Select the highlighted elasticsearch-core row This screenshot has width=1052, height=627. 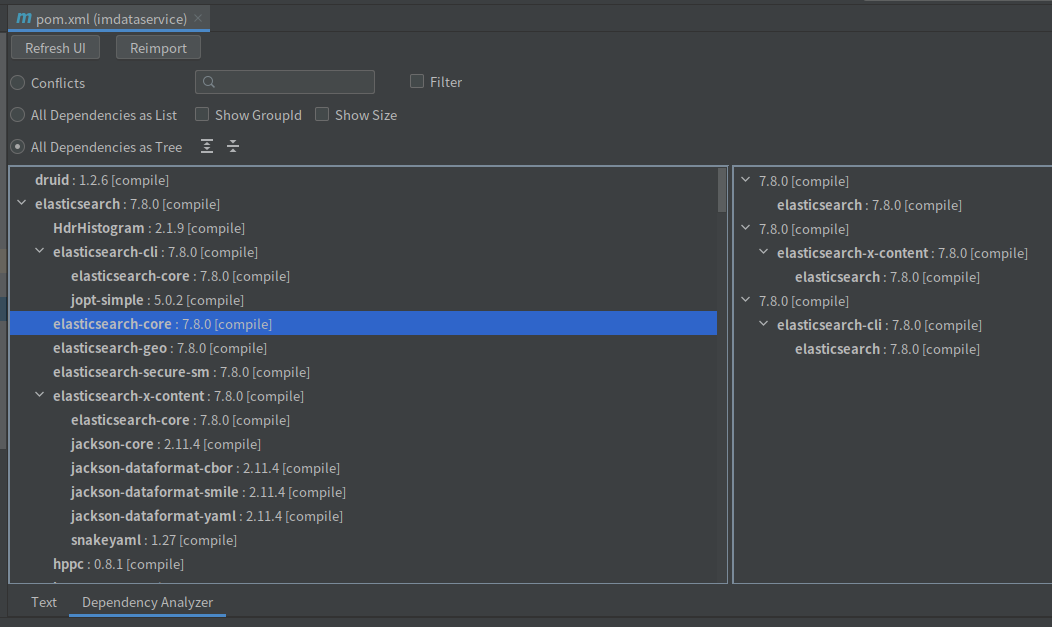tap(363, 324)
